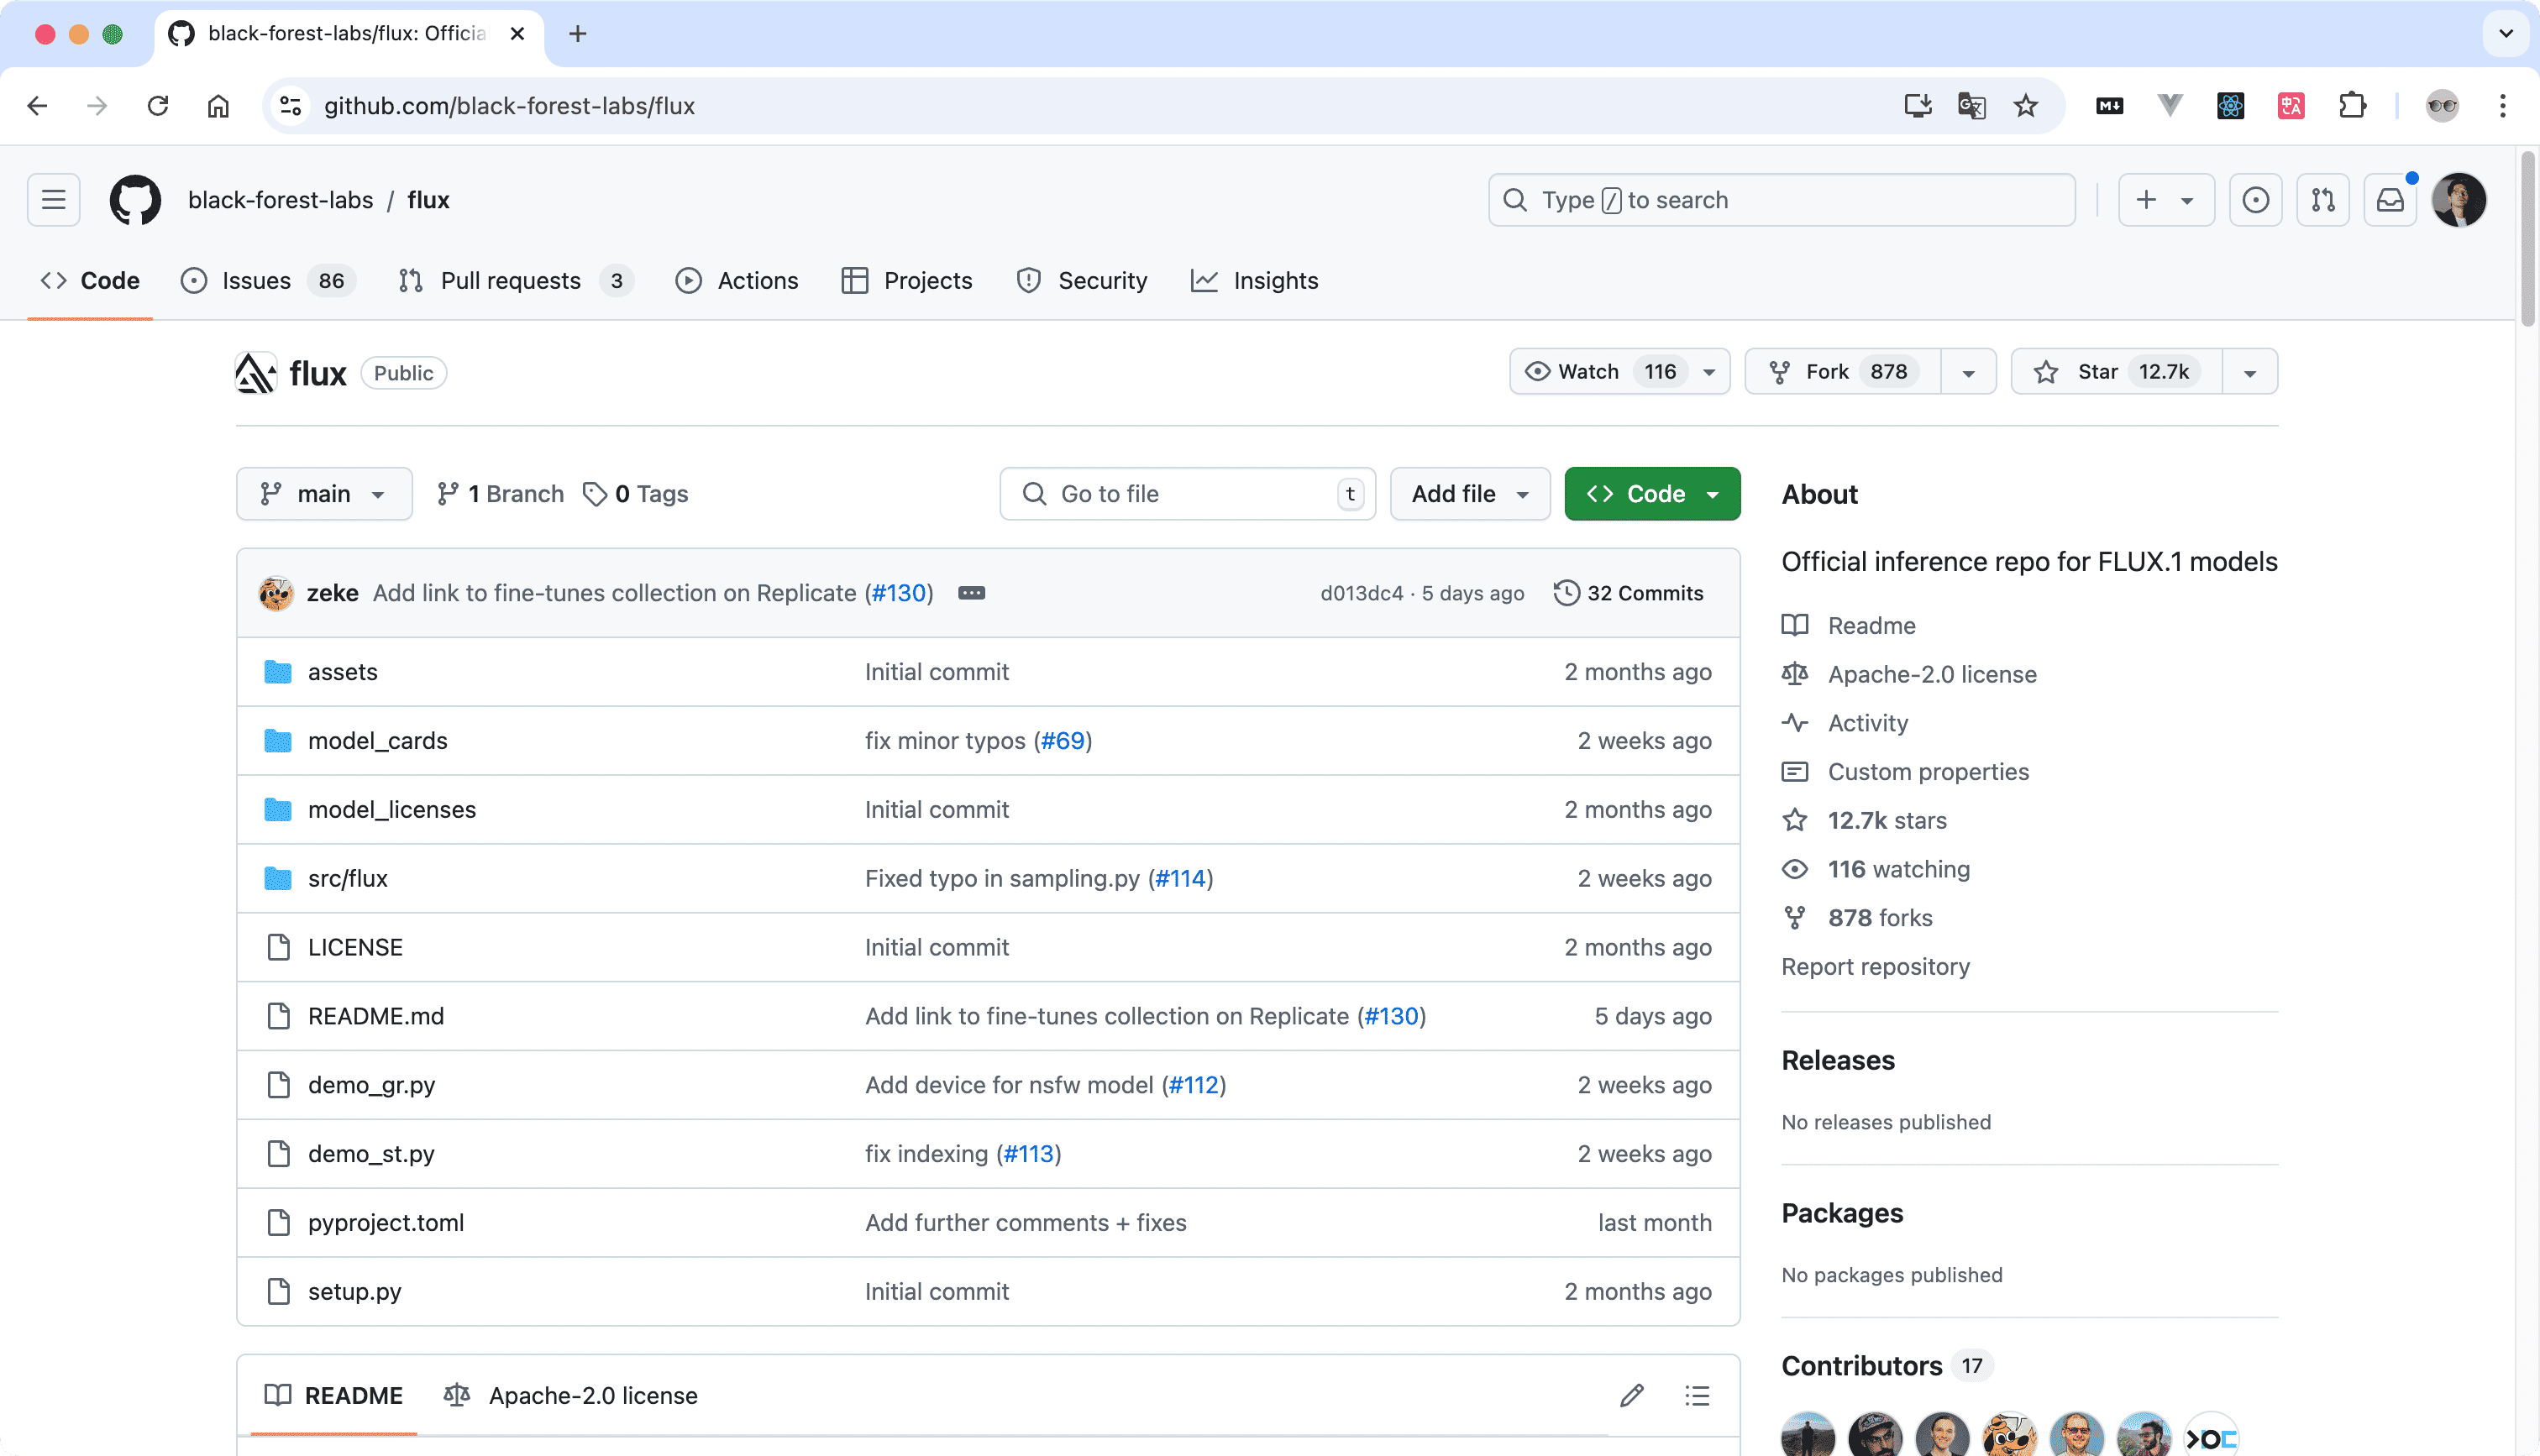Screen dimensions: 2540x1456
Task: Open the create new plus dropdown
Action: point(2165,200)
